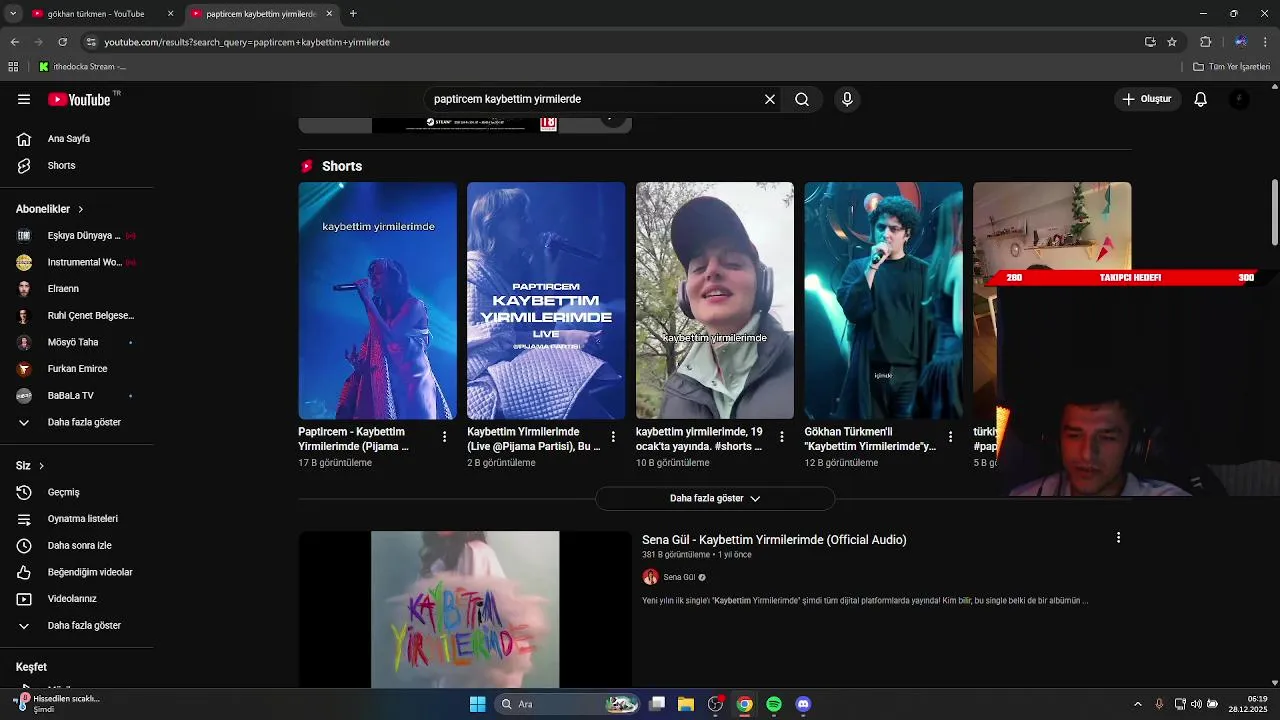Open the tab search dropdown arrow
This screenshot has height=720, width=1280.
tap(13, 14)
